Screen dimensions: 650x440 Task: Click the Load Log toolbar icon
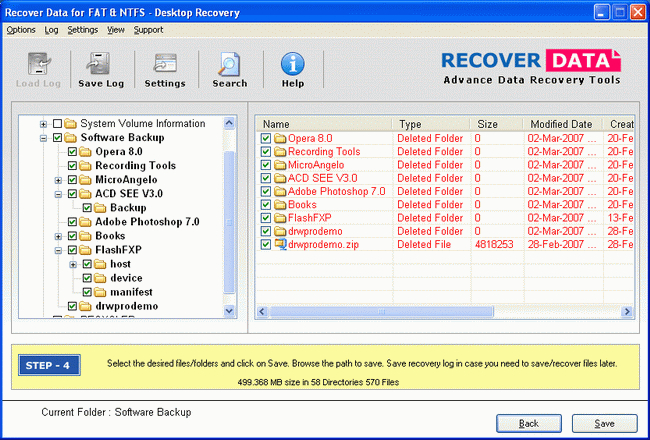click(37, 70)
